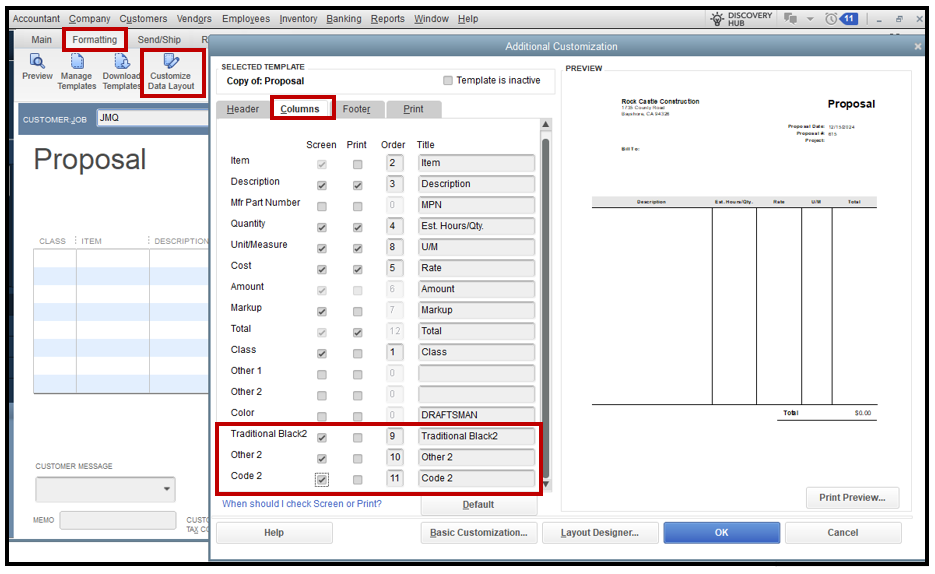This screenshot has height=574, width=935.
Task: Open the chat messages icon in title bar
Action: 791,19
